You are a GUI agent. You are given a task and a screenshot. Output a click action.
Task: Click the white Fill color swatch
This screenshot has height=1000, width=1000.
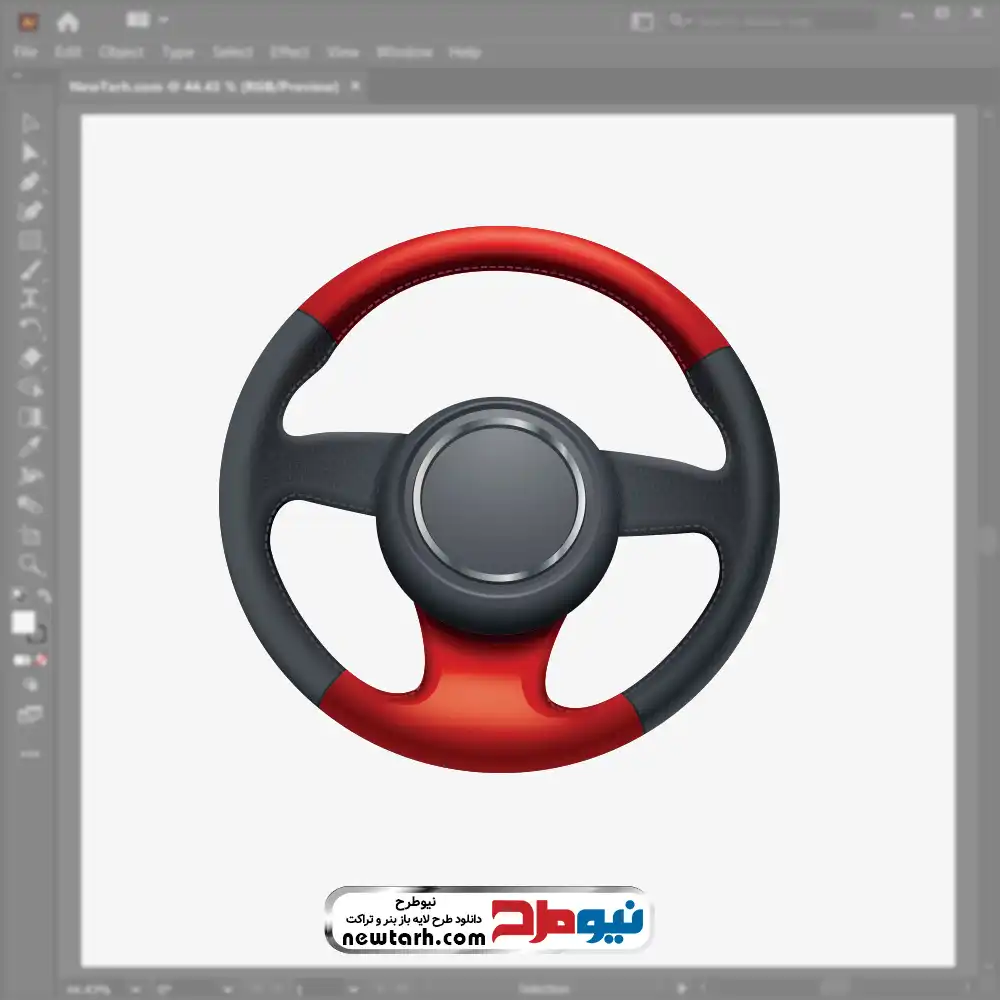pyautogui.click(x=24, y=624)
